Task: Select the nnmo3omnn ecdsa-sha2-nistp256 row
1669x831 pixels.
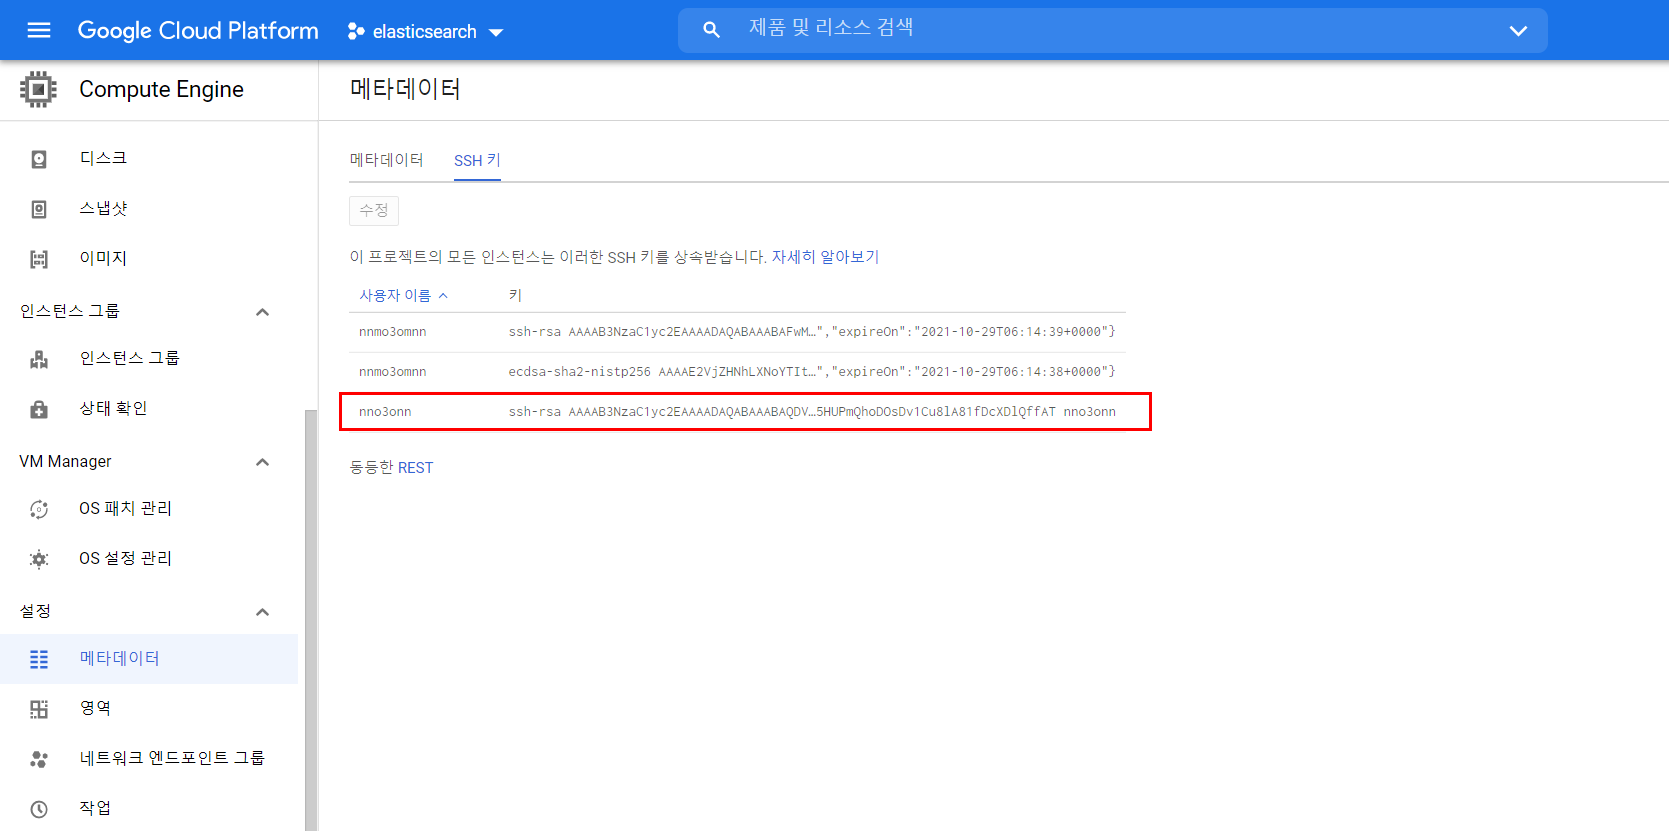Action: (x=737, y=372)
